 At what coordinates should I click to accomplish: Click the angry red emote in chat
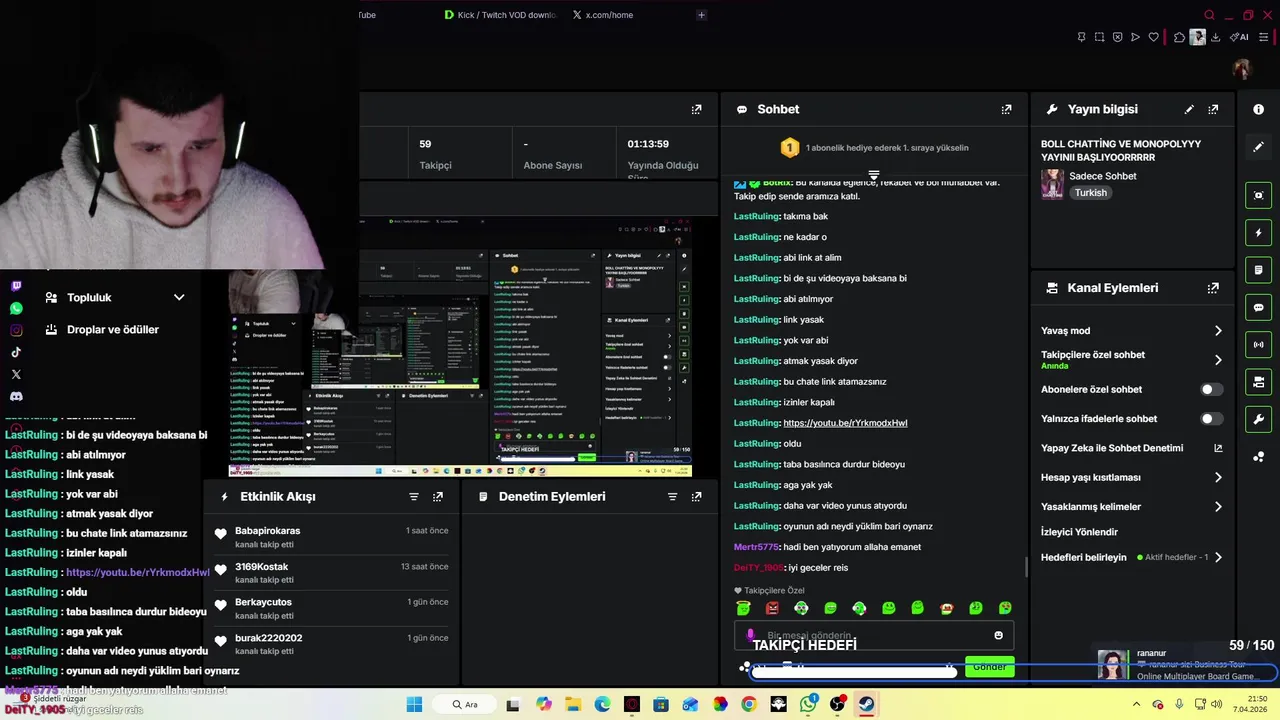click(x=772, y=608)
